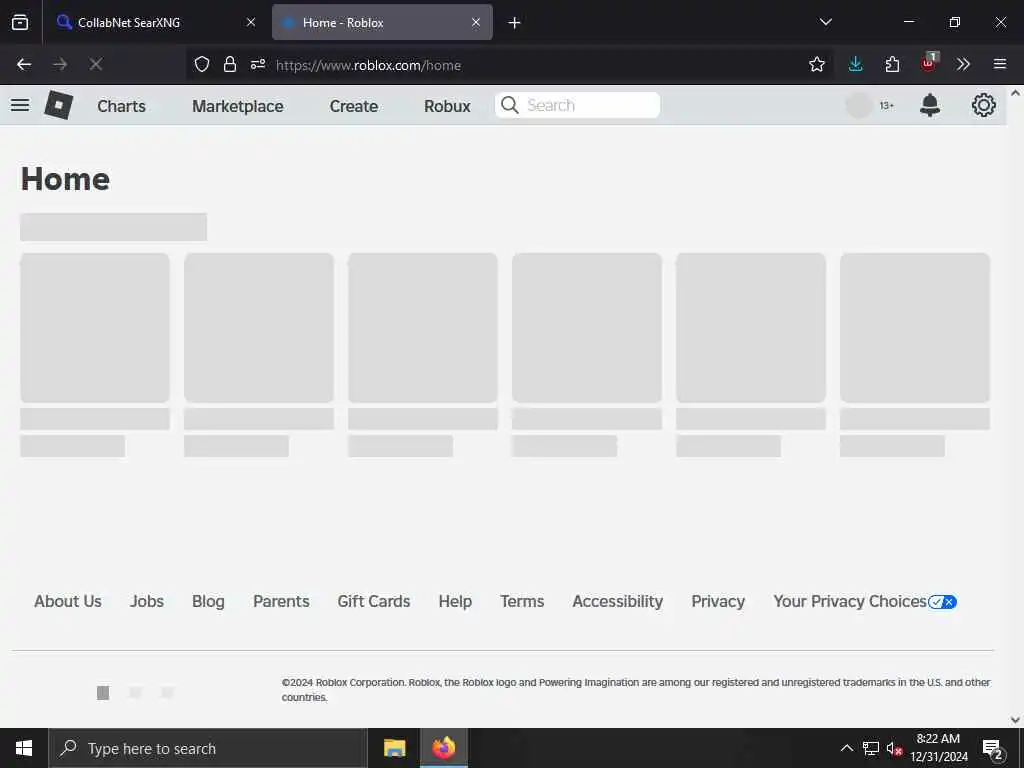Select the Home - Roblox tab
This screenshot has width=1024, height=768.
(382, 22)
